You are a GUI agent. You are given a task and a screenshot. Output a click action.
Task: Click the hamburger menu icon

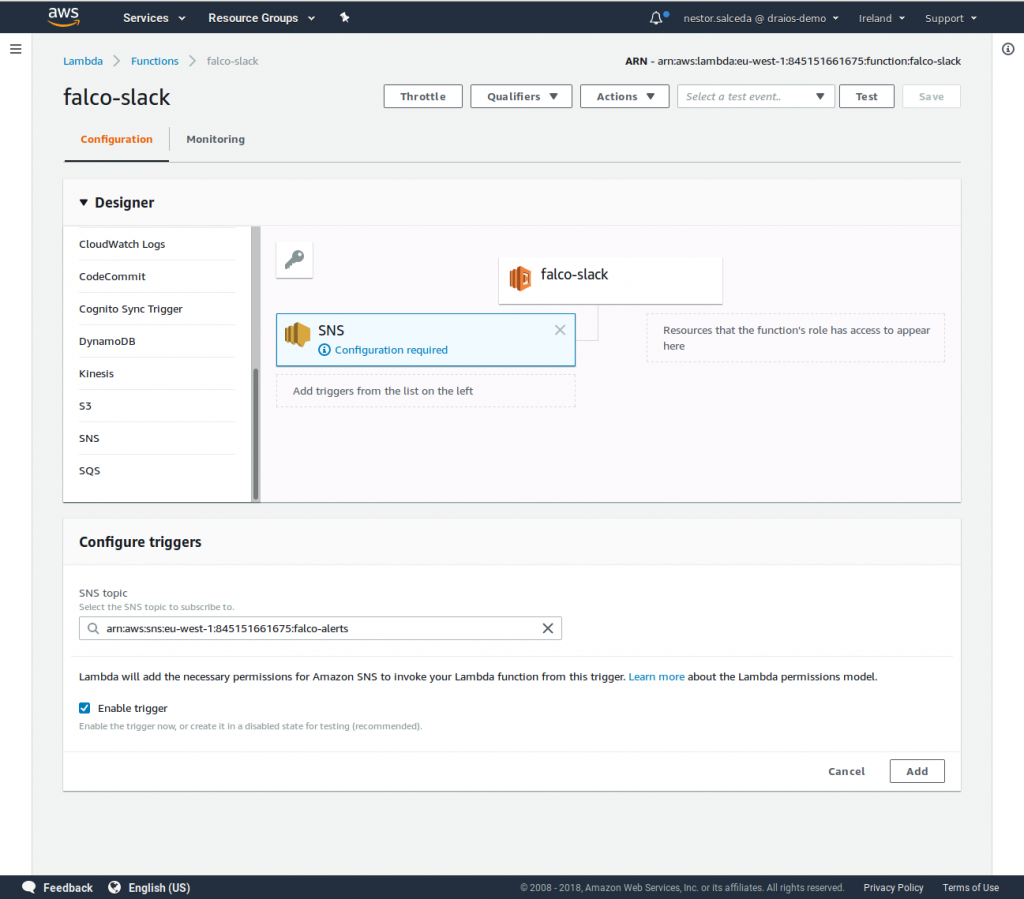pyautogui.click(x=15, y=48)
